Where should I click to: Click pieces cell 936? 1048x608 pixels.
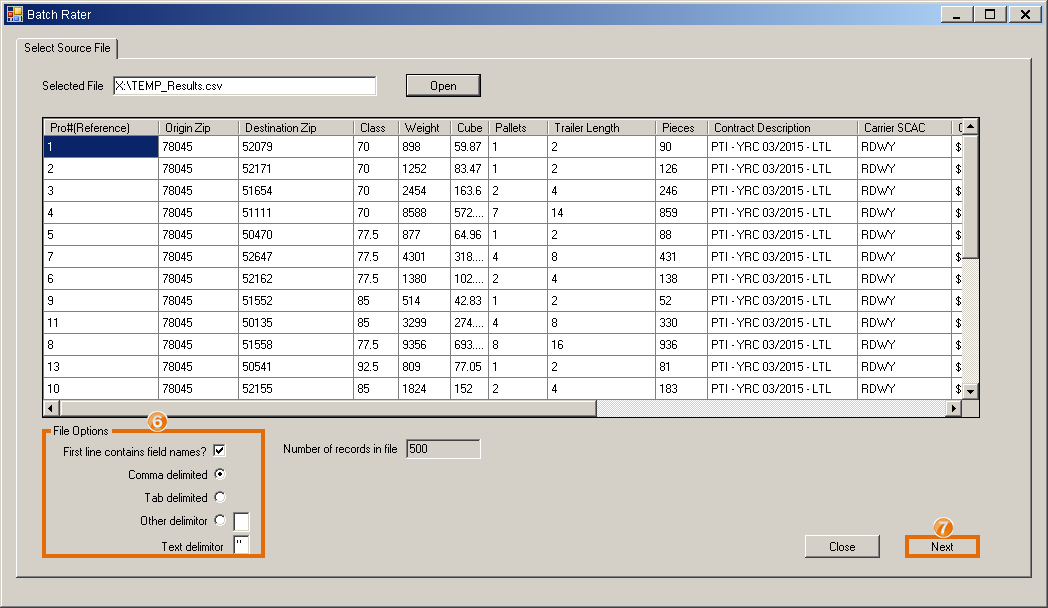(682, 345)
